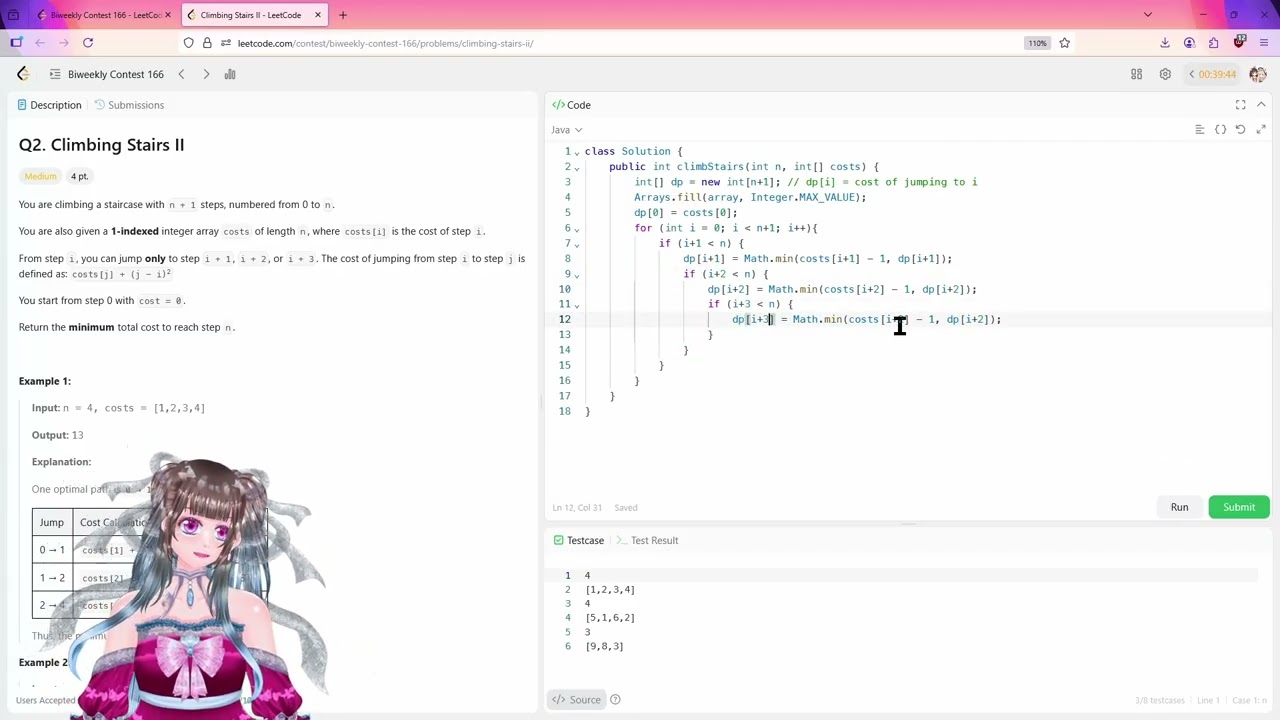
Task: Fold class Solution at line 1
Action: 576,152
